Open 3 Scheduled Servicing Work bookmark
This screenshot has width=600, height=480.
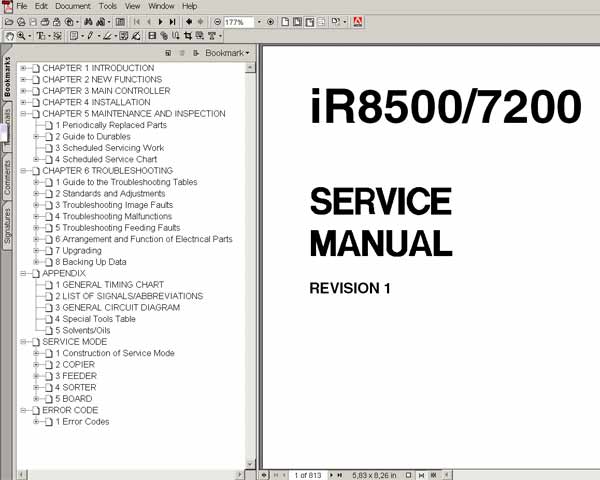(109, 148)
